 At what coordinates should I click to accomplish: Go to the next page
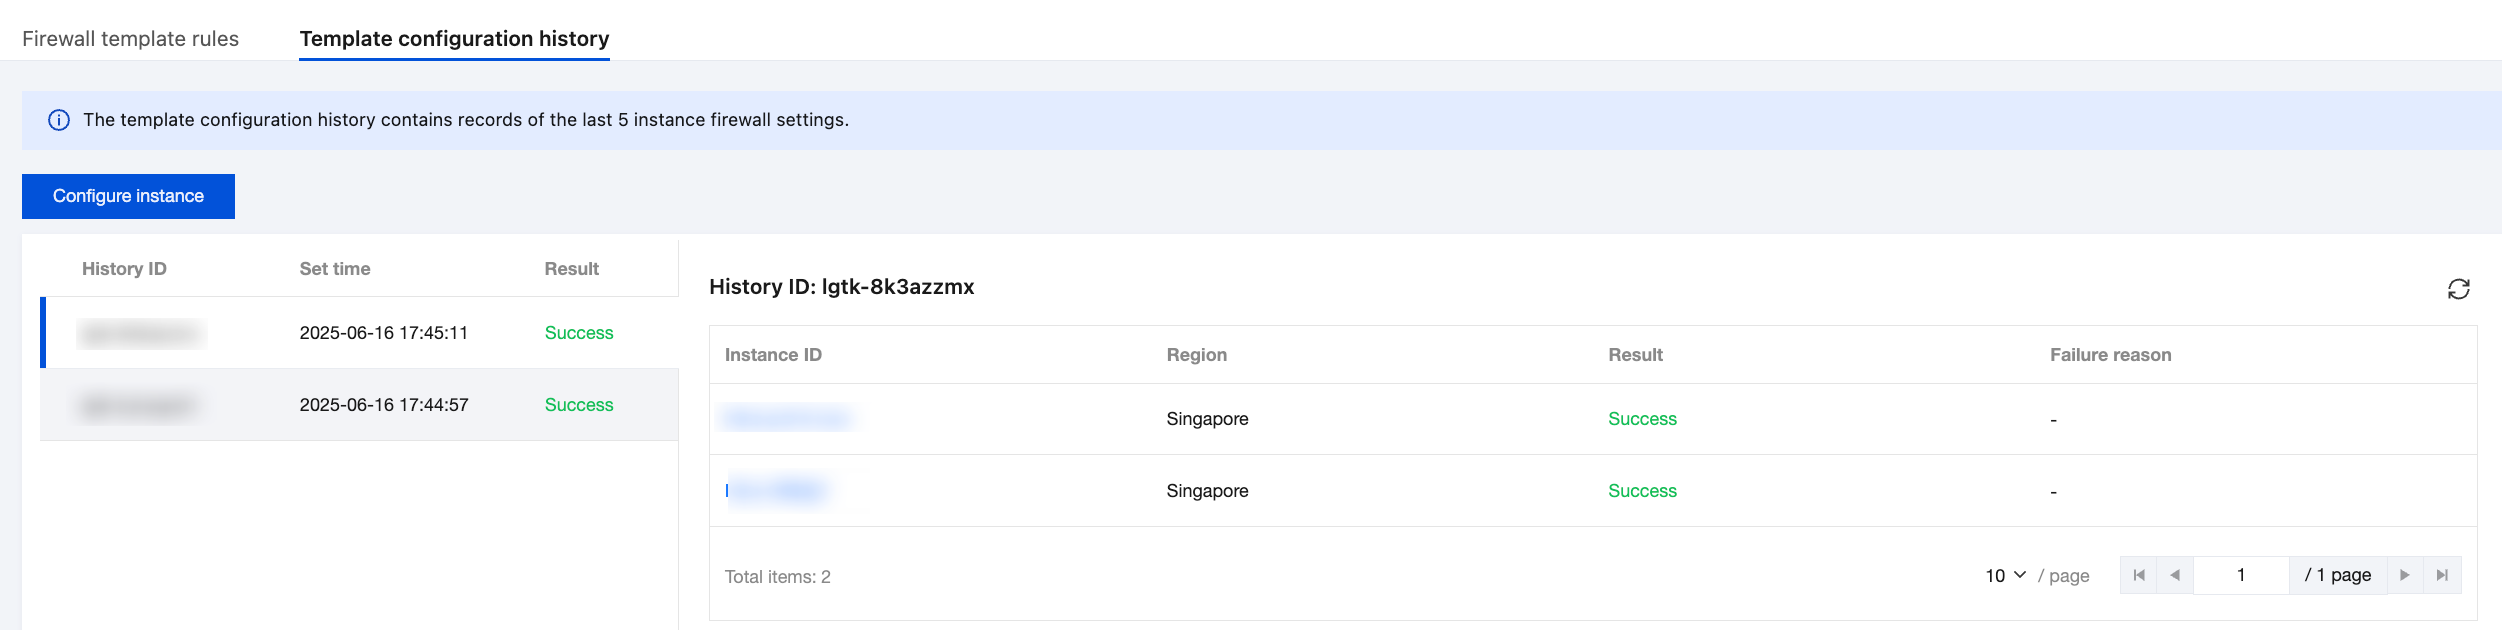(x=2405, y=575)
